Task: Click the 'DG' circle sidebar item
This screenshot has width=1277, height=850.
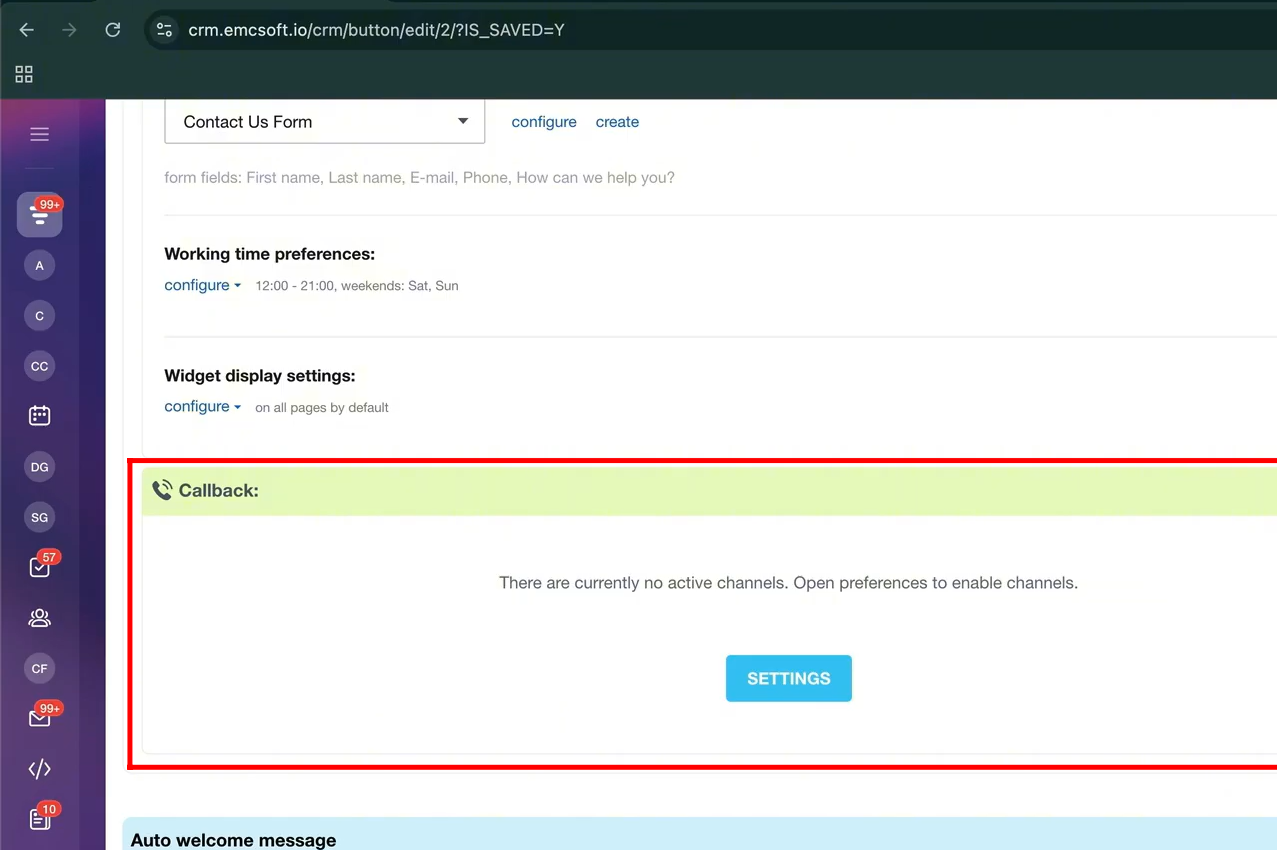Action: tap(39, 467)
